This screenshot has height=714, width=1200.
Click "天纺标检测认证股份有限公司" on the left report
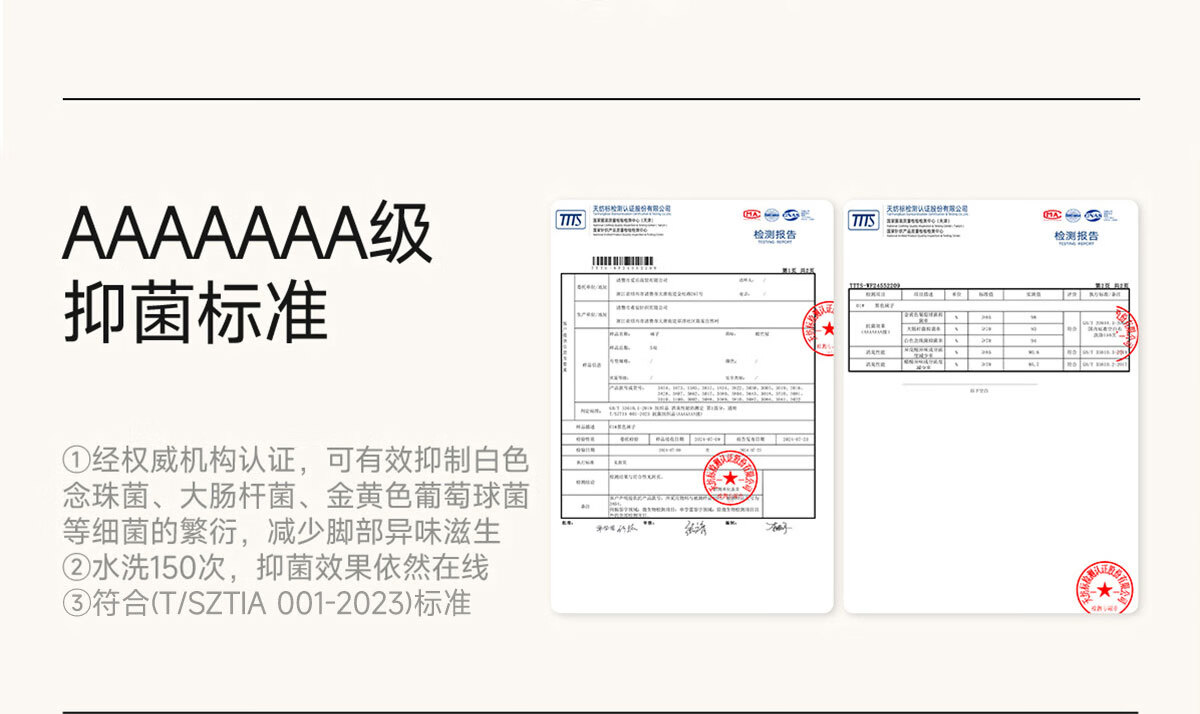632,209
